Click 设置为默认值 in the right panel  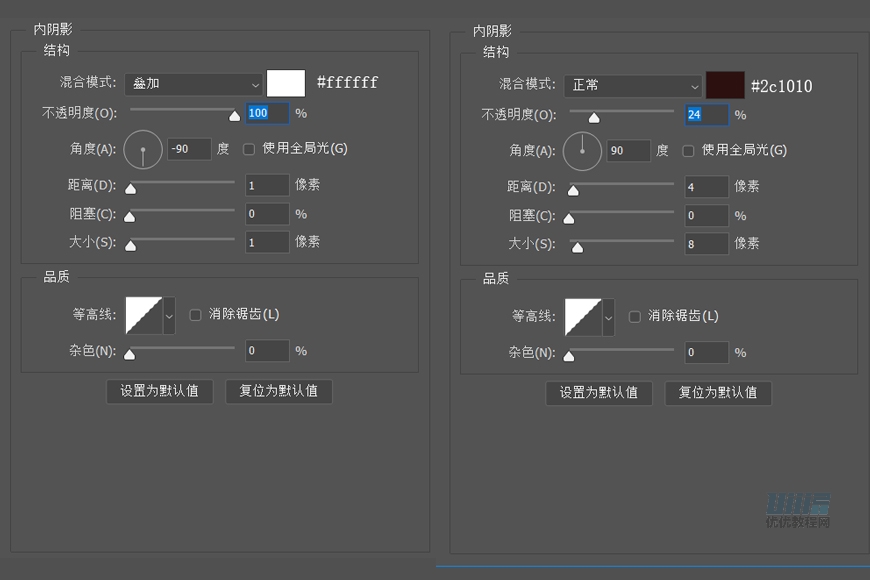598,393
